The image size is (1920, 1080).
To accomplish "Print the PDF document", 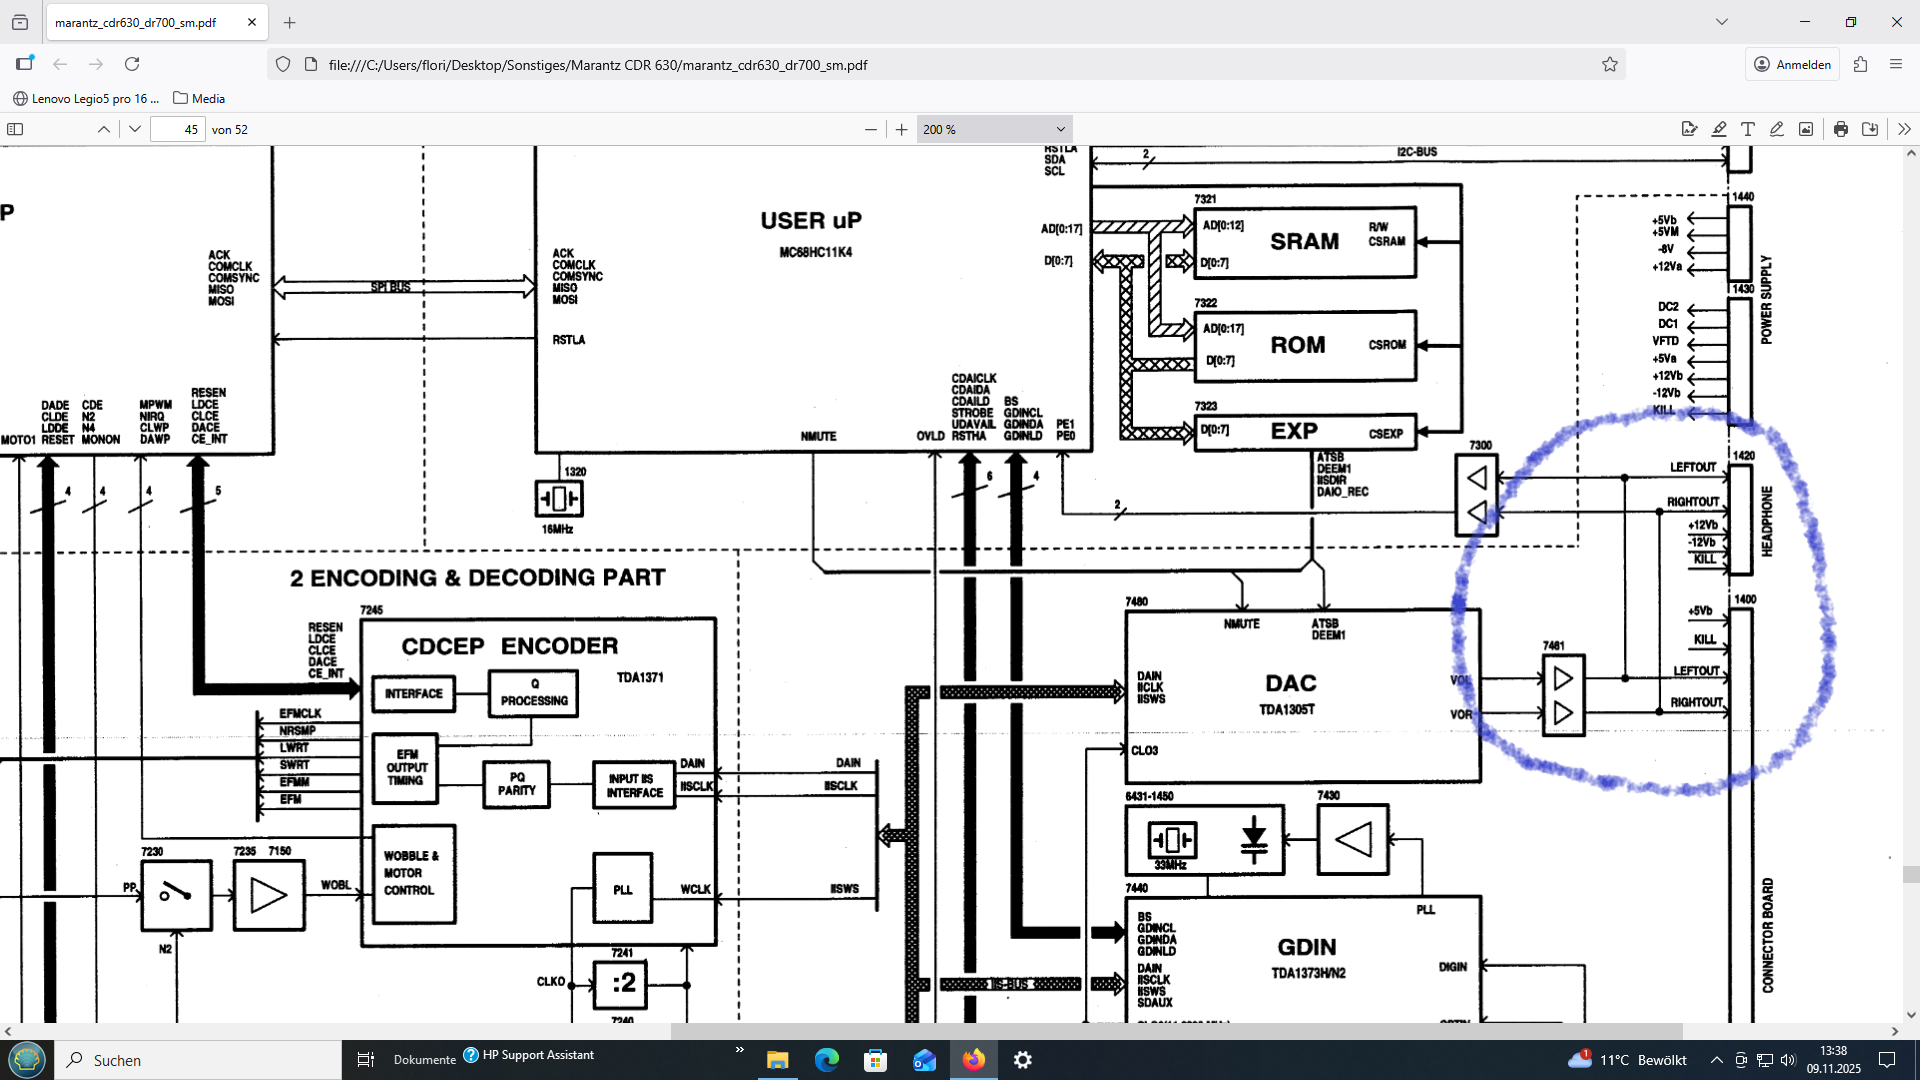I will [1841, 129].
